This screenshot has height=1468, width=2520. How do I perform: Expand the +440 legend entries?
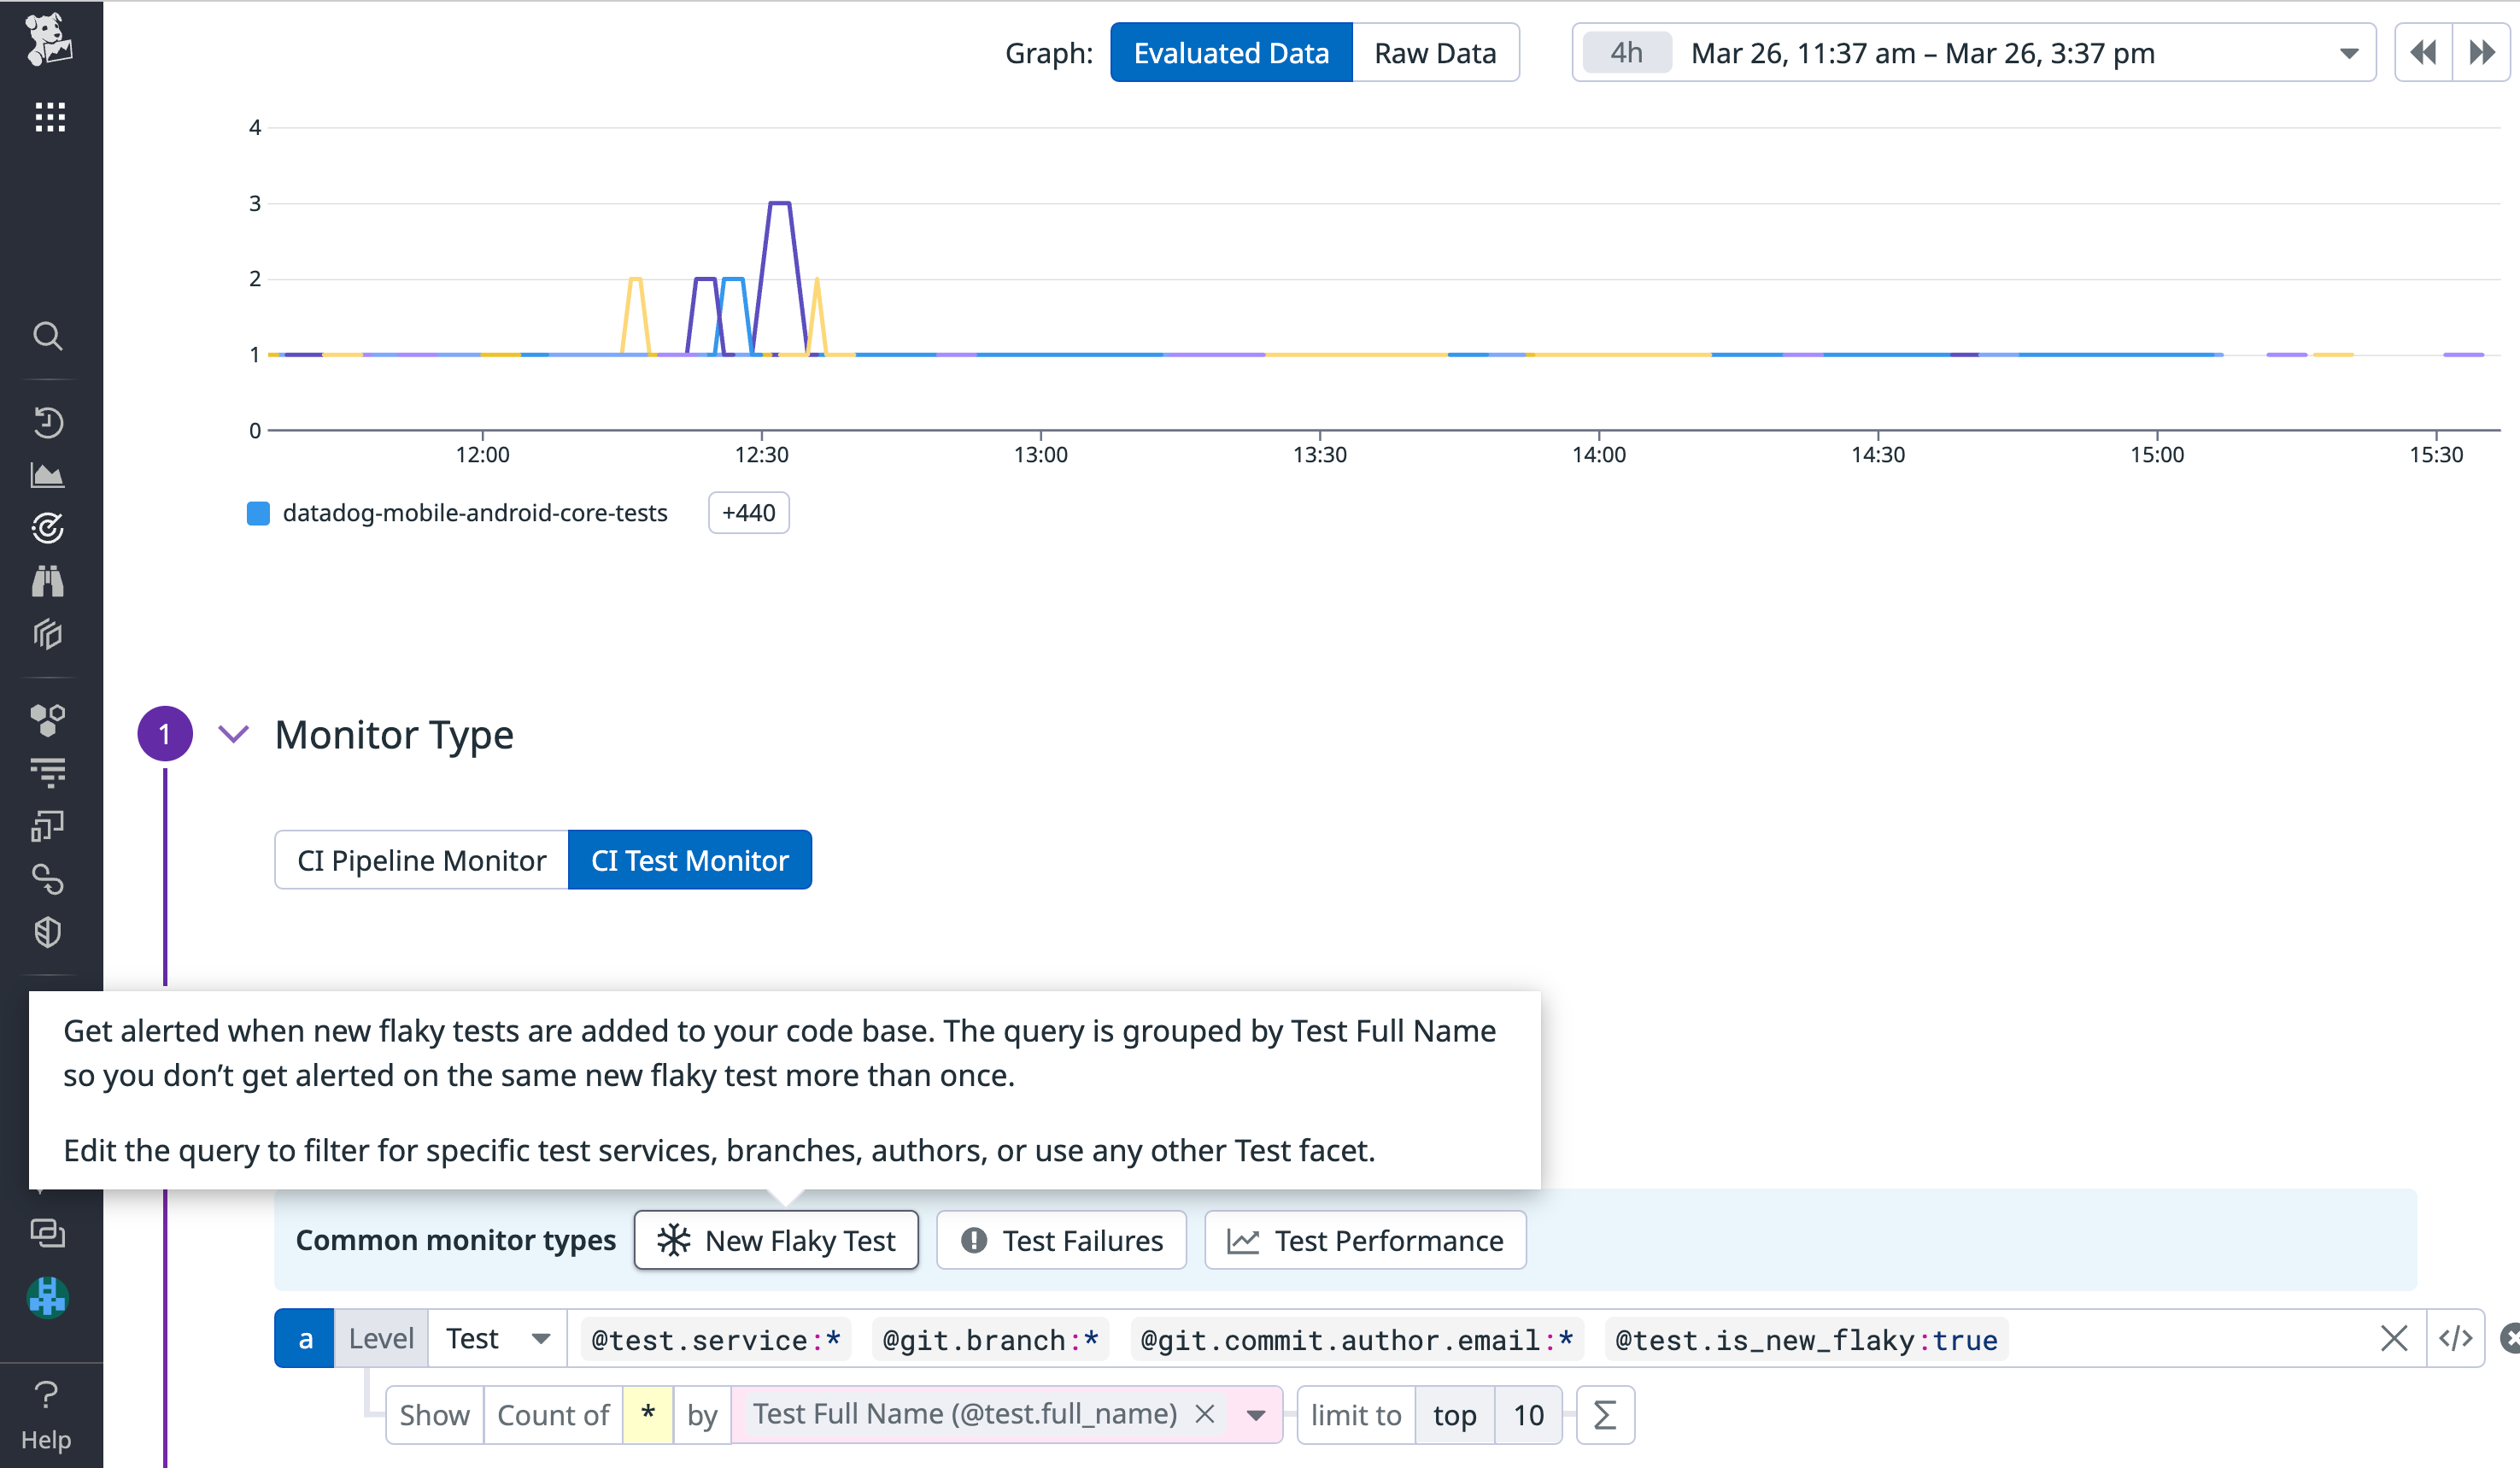coord(748,512)
